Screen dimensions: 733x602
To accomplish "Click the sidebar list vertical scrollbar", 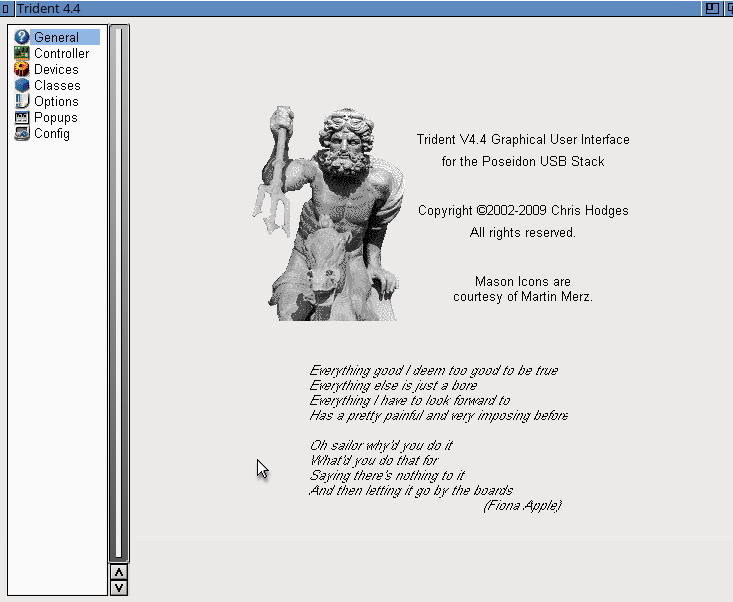I will (x=119, y=294).
